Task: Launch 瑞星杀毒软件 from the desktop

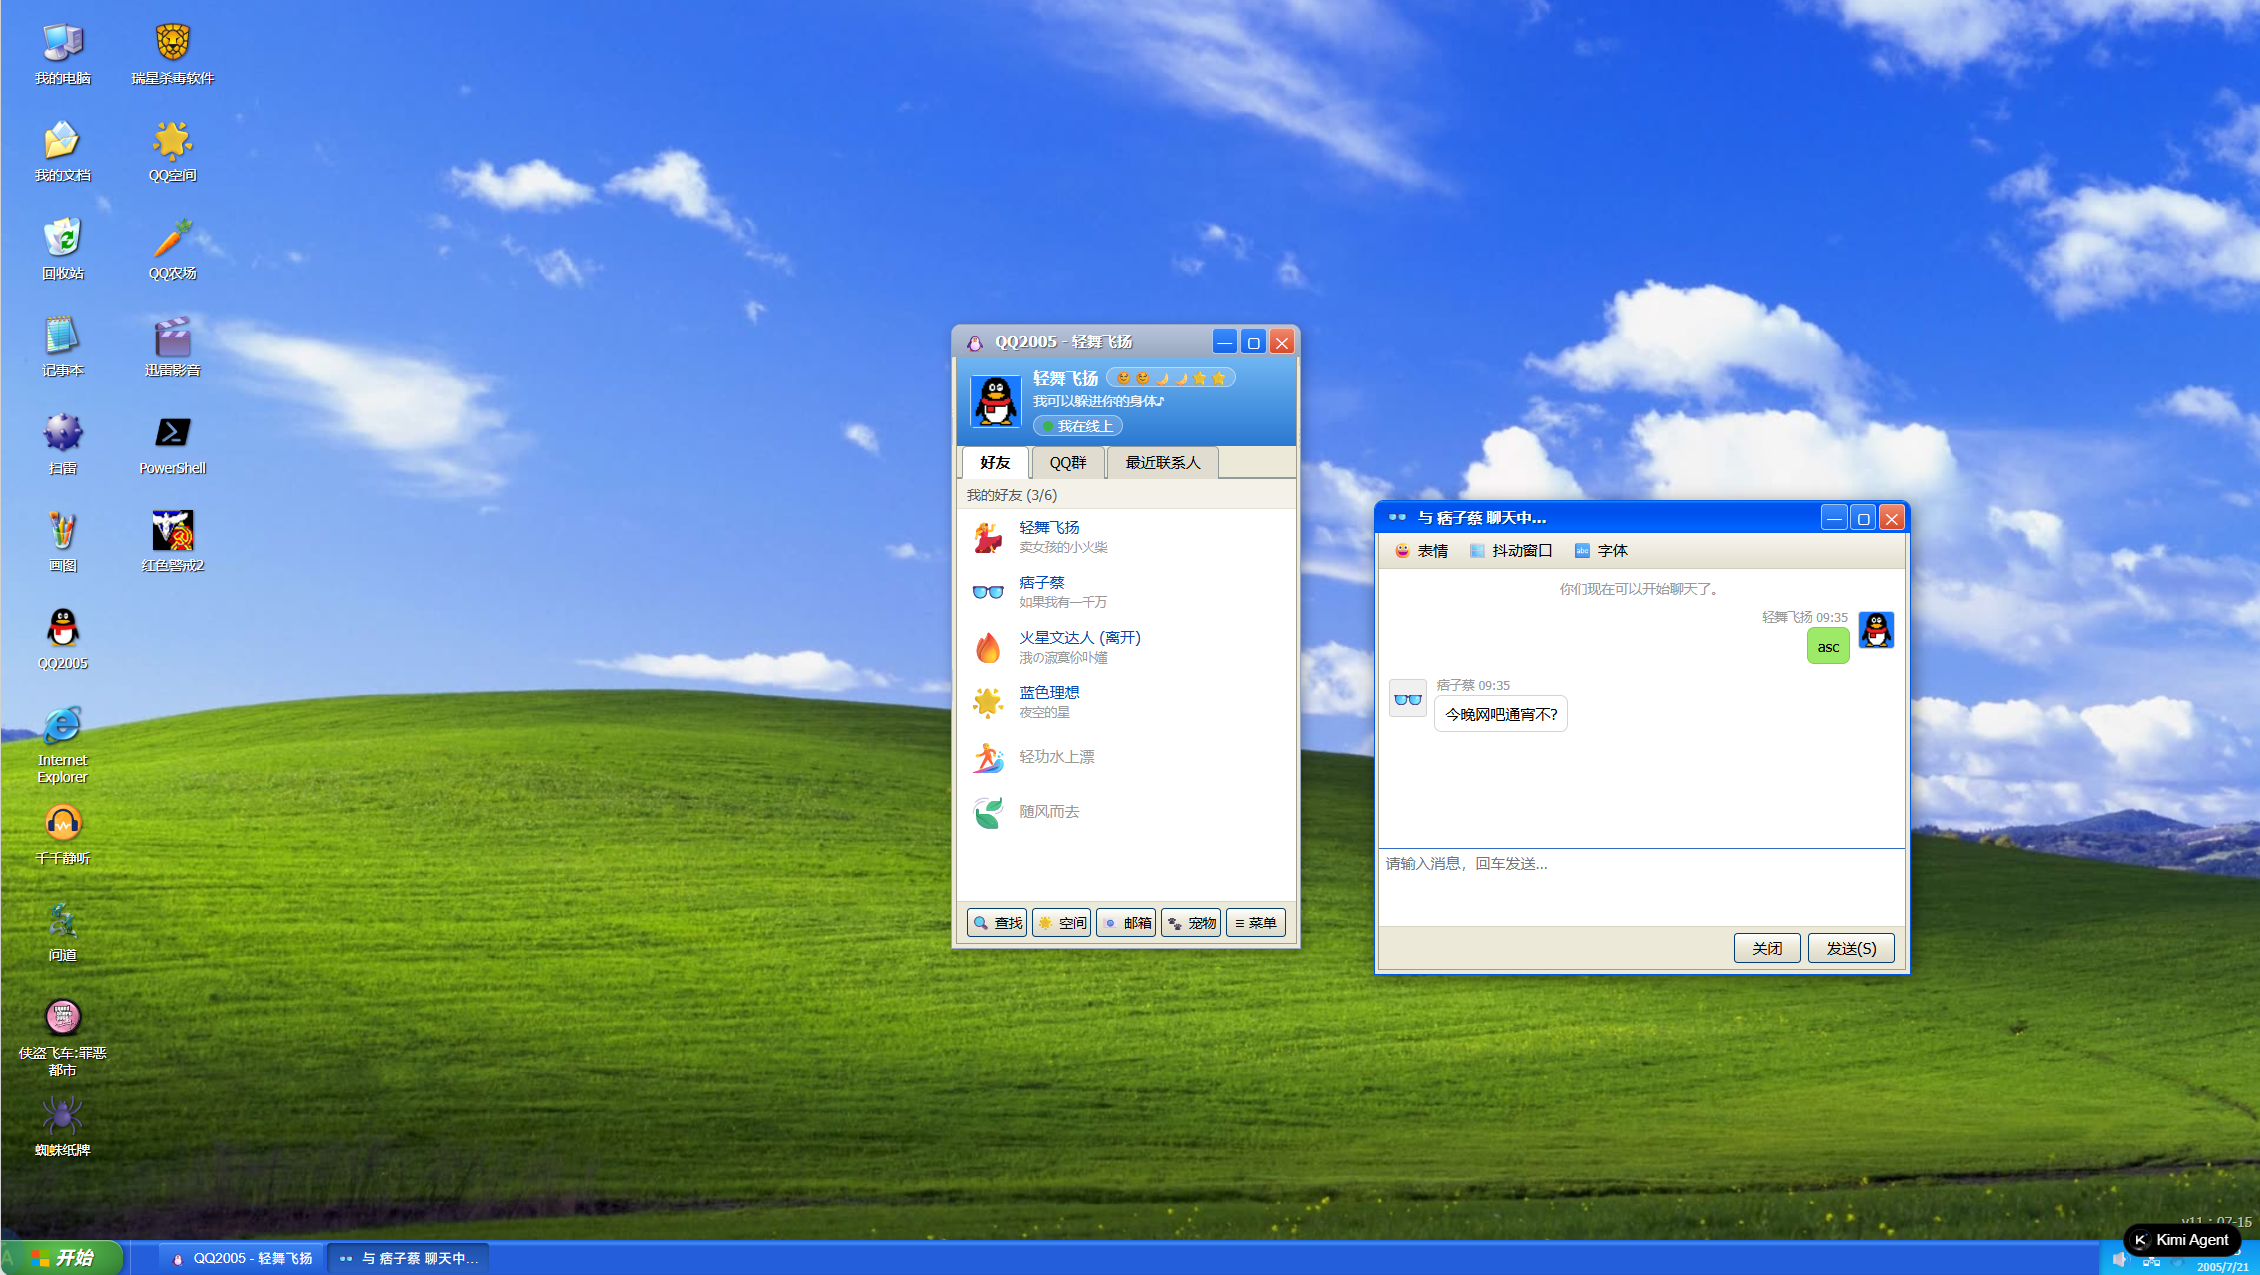Action: [172, 54]
